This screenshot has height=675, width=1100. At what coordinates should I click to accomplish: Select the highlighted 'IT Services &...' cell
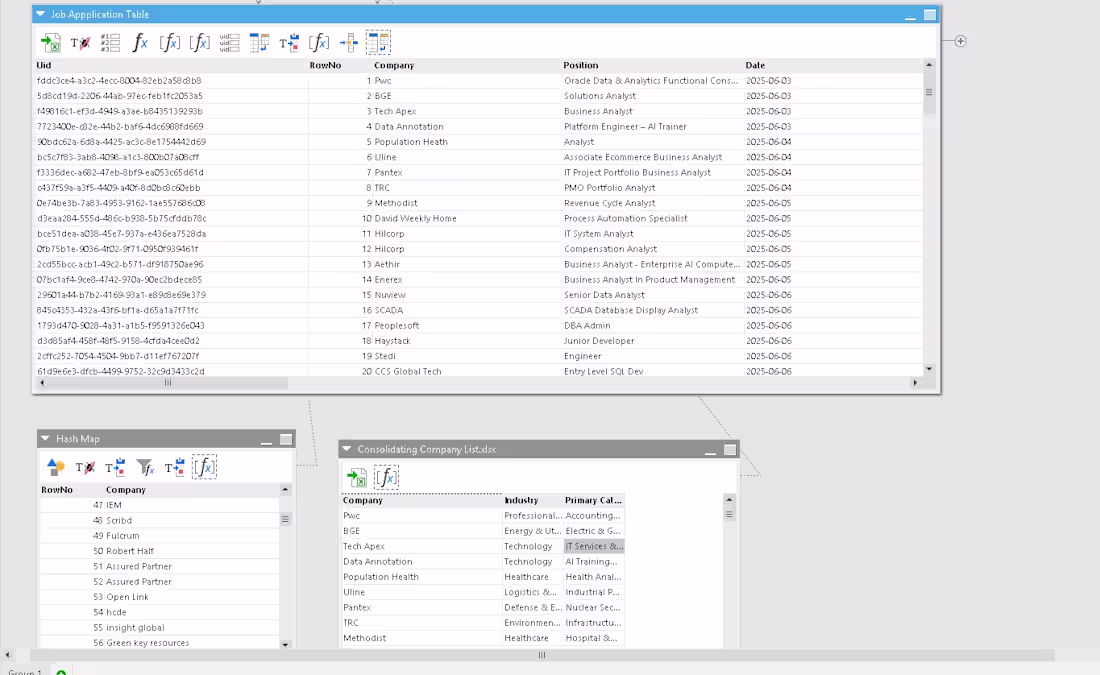pyautogui.click(x=594, y=546)
